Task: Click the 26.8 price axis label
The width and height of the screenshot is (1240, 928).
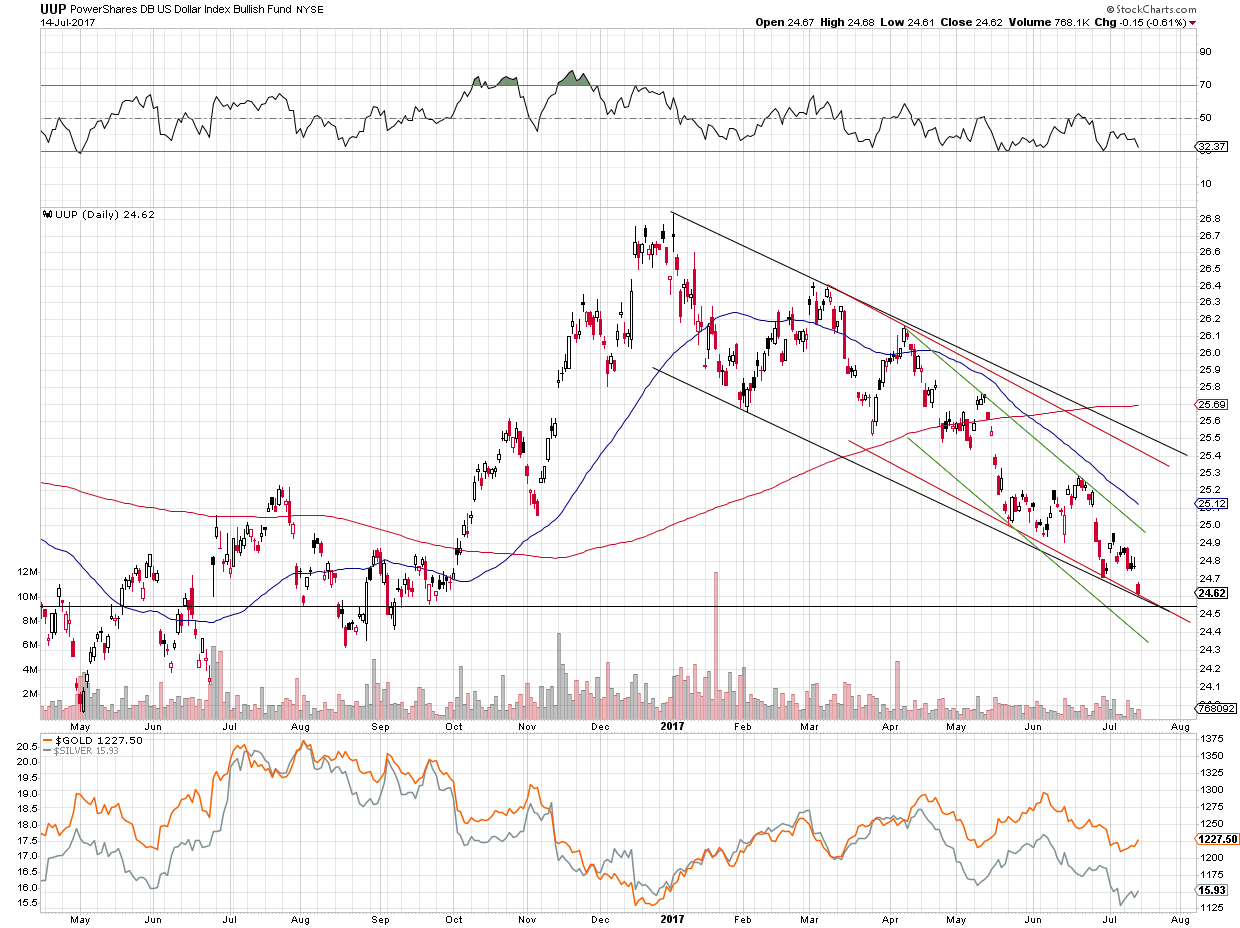Action: coord(1208,219)
